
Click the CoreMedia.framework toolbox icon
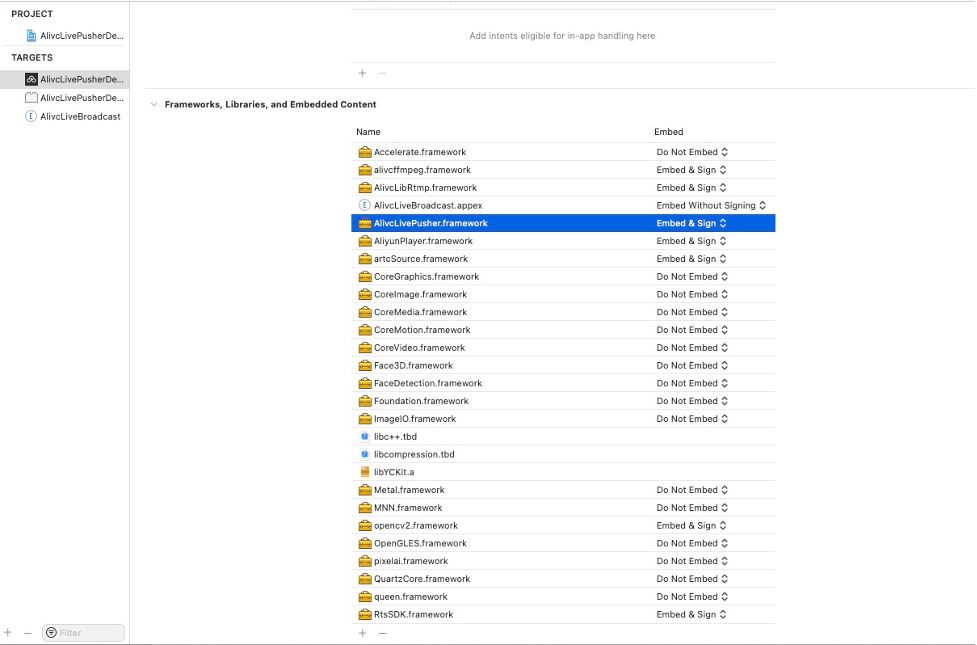365,312
